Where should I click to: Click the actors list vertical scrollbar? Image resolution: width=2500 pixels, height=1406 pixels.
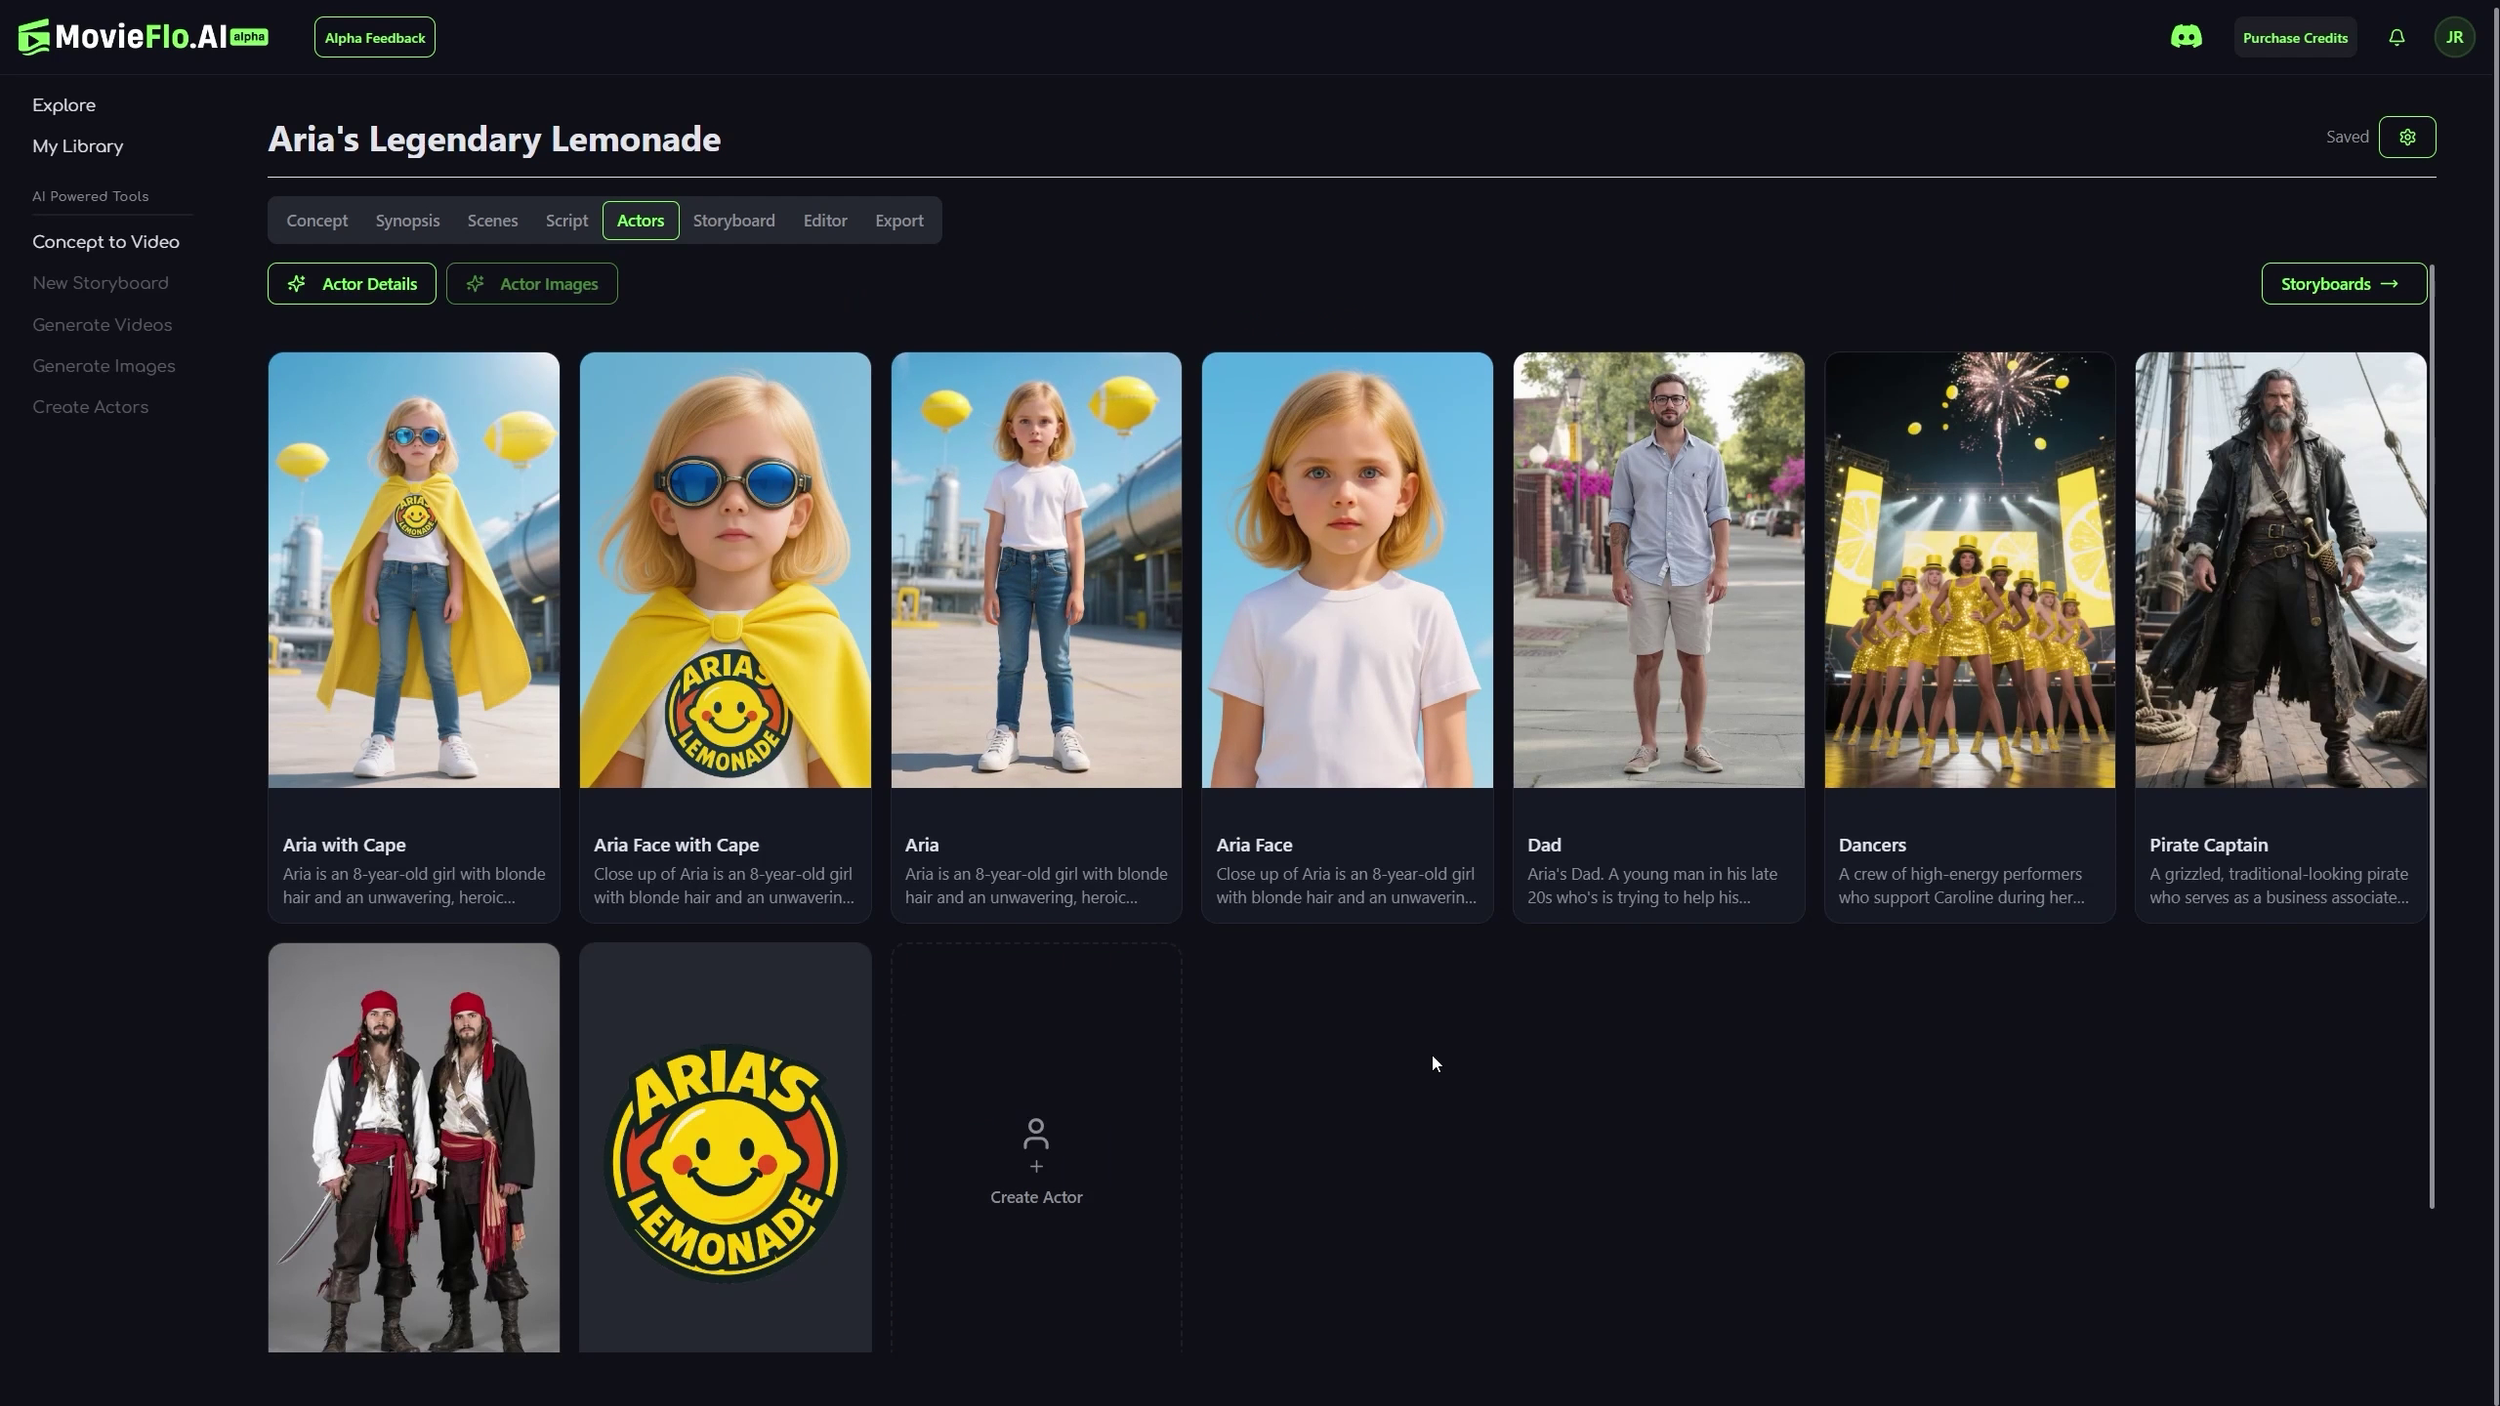2431,735
